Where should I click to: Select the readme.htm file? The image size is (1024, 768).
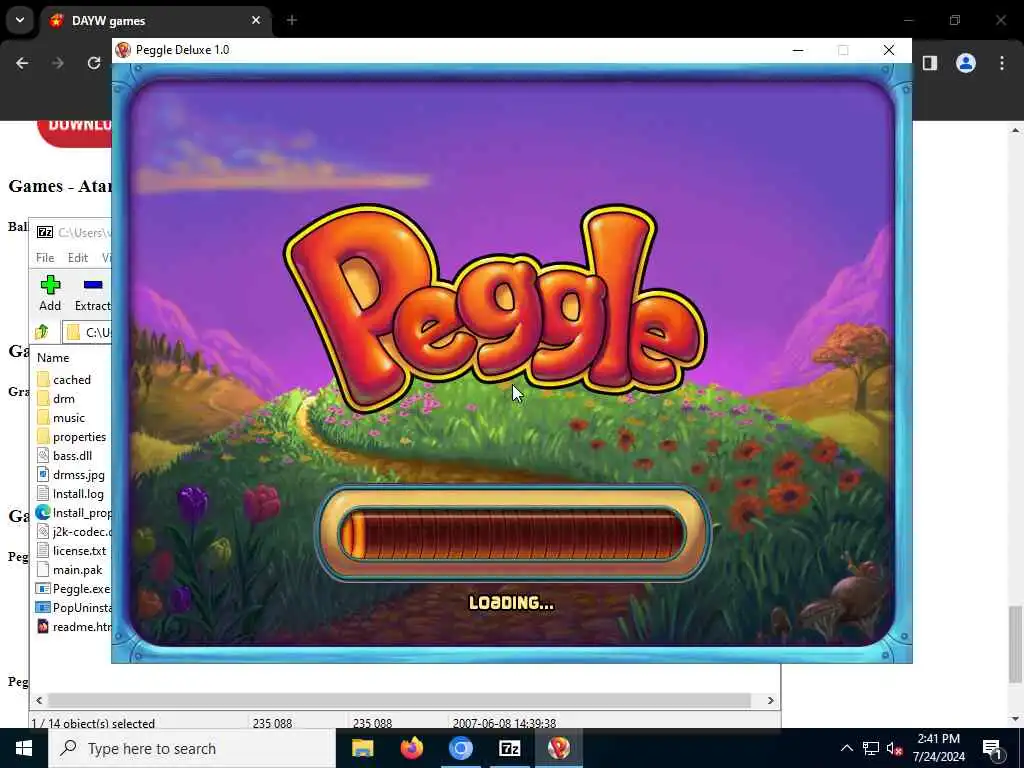[74, 626]
